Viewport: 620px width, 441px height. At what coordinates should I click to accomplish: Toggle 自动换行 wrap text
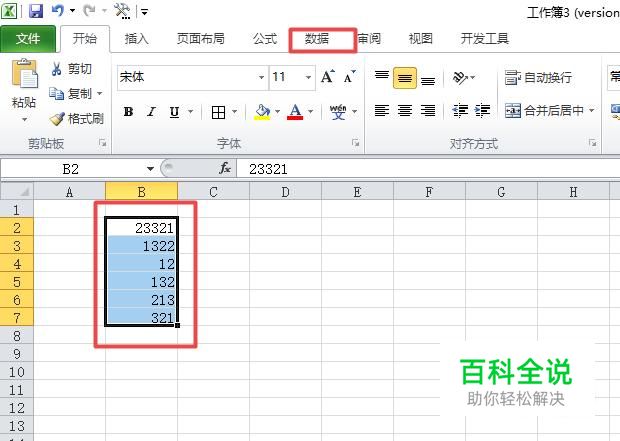click(x=538, y=78)
